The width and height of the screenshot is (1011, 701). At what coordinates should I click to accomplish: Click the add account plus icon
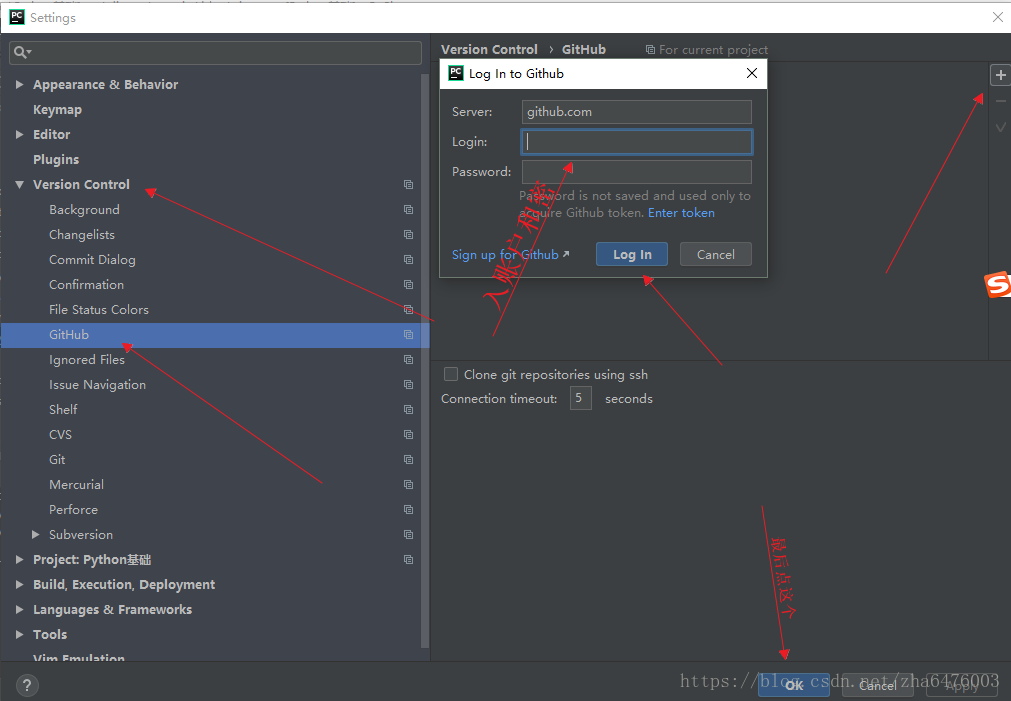[x=1000, y=75]
